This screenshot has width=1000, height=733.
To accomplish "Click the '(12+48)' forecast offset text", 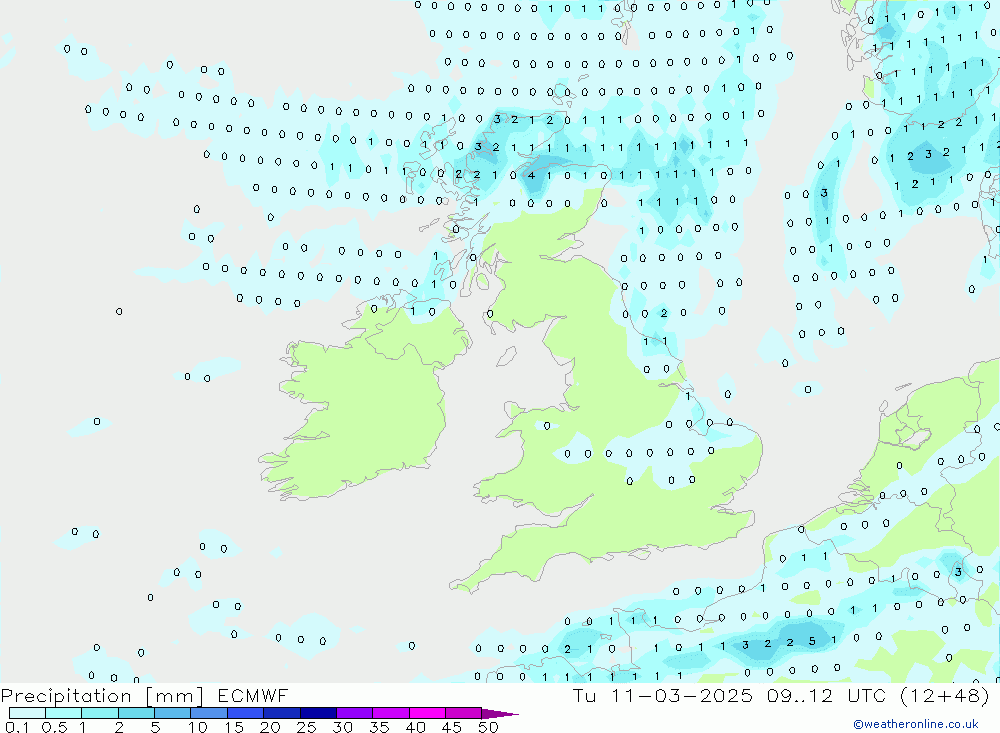I will pos(945,696).
